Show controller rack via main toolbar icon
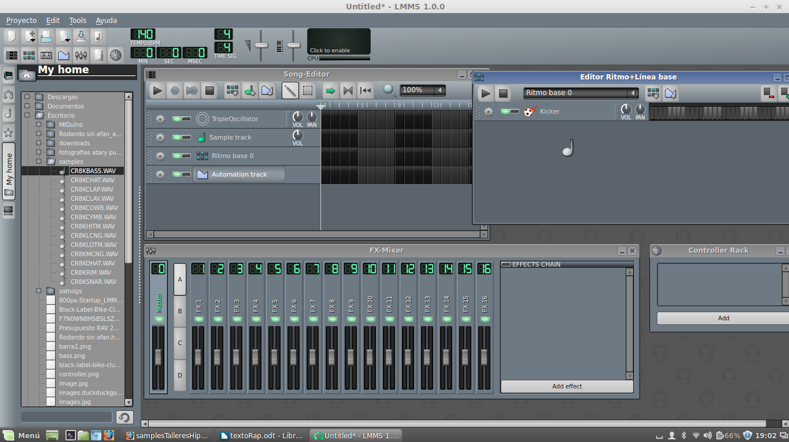The width and height of the screenshot is (789, 442). (x=116, y=55)
